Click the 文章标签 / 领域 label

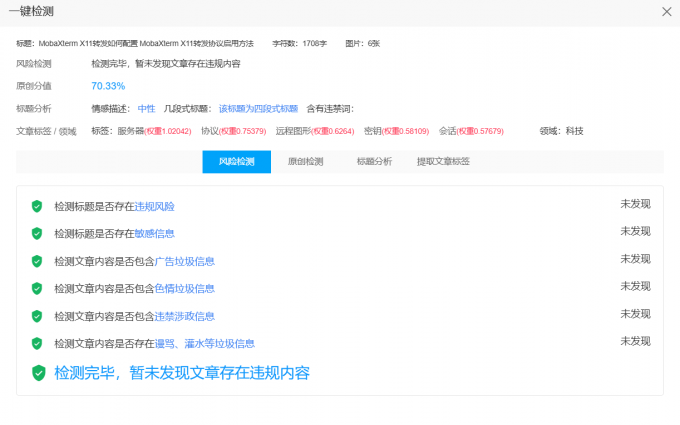click(46, 131)
